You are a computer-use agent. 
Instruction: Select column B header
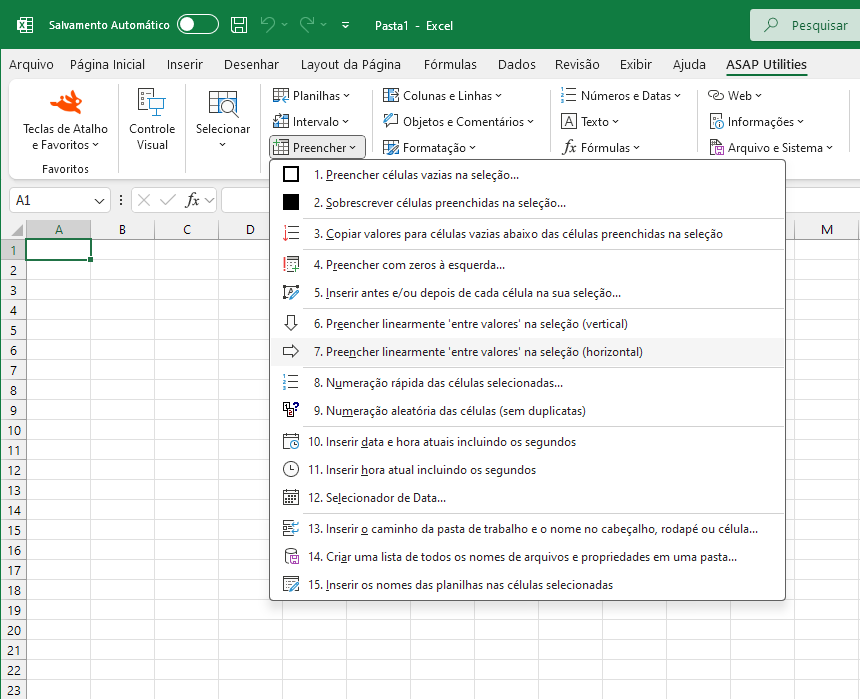(x=122, y=229)
